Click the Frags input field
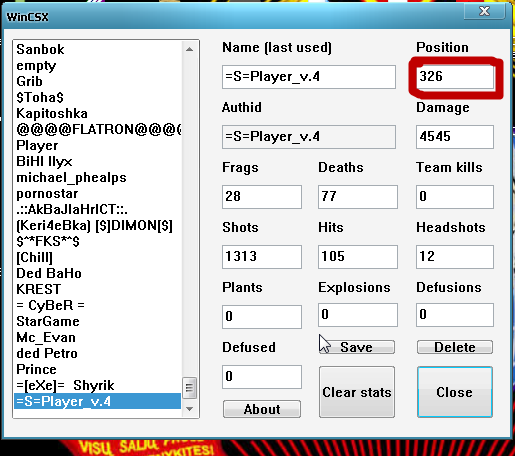Image resolution: width=515 pixels, height=456 pixels. tap(262, 197)
